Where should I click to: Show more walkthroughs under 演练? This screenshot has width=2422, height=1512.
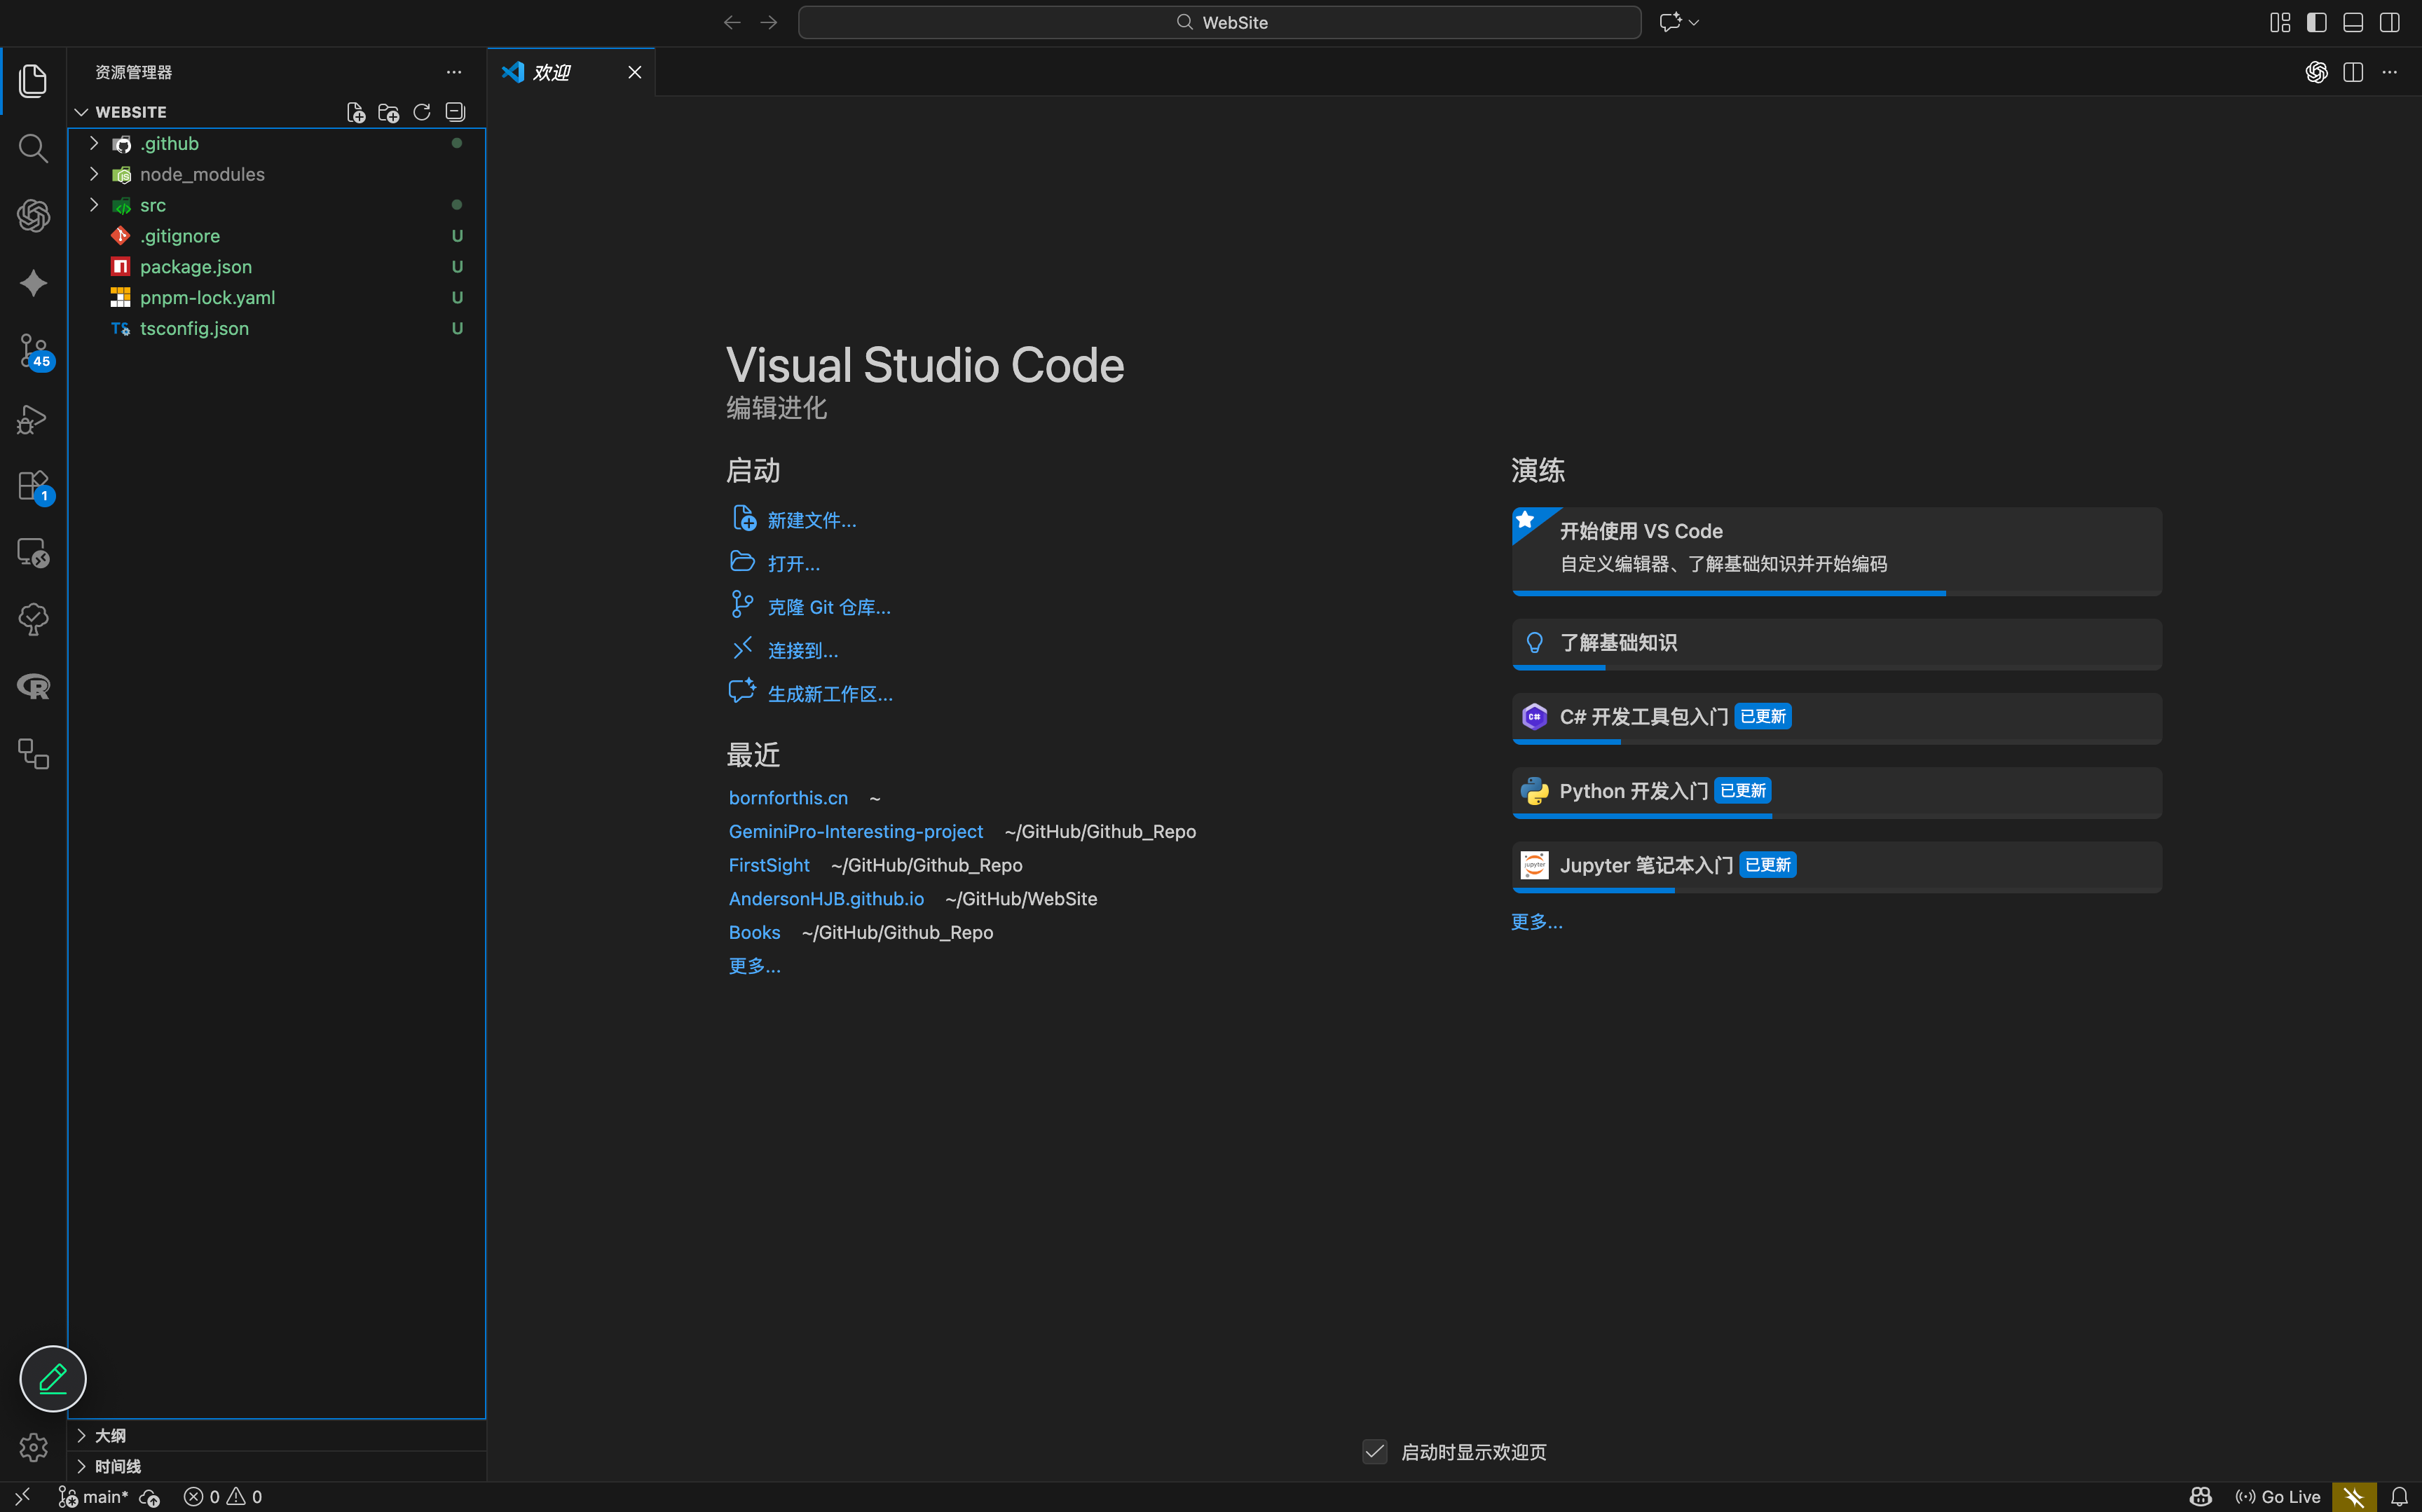[1537, 922]
